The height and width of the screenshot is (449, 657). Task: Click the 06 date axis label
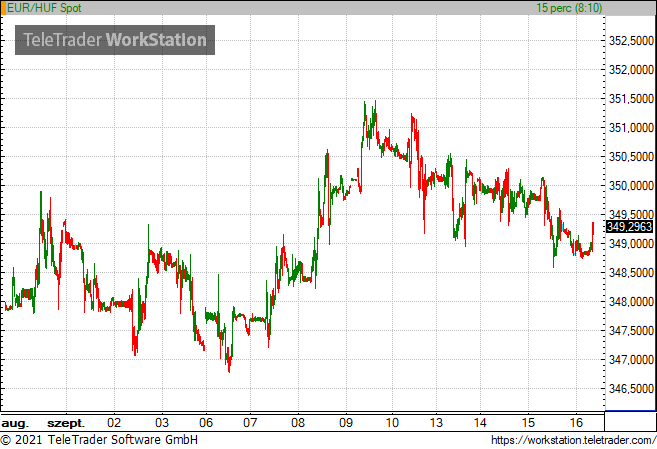[206, 423]
